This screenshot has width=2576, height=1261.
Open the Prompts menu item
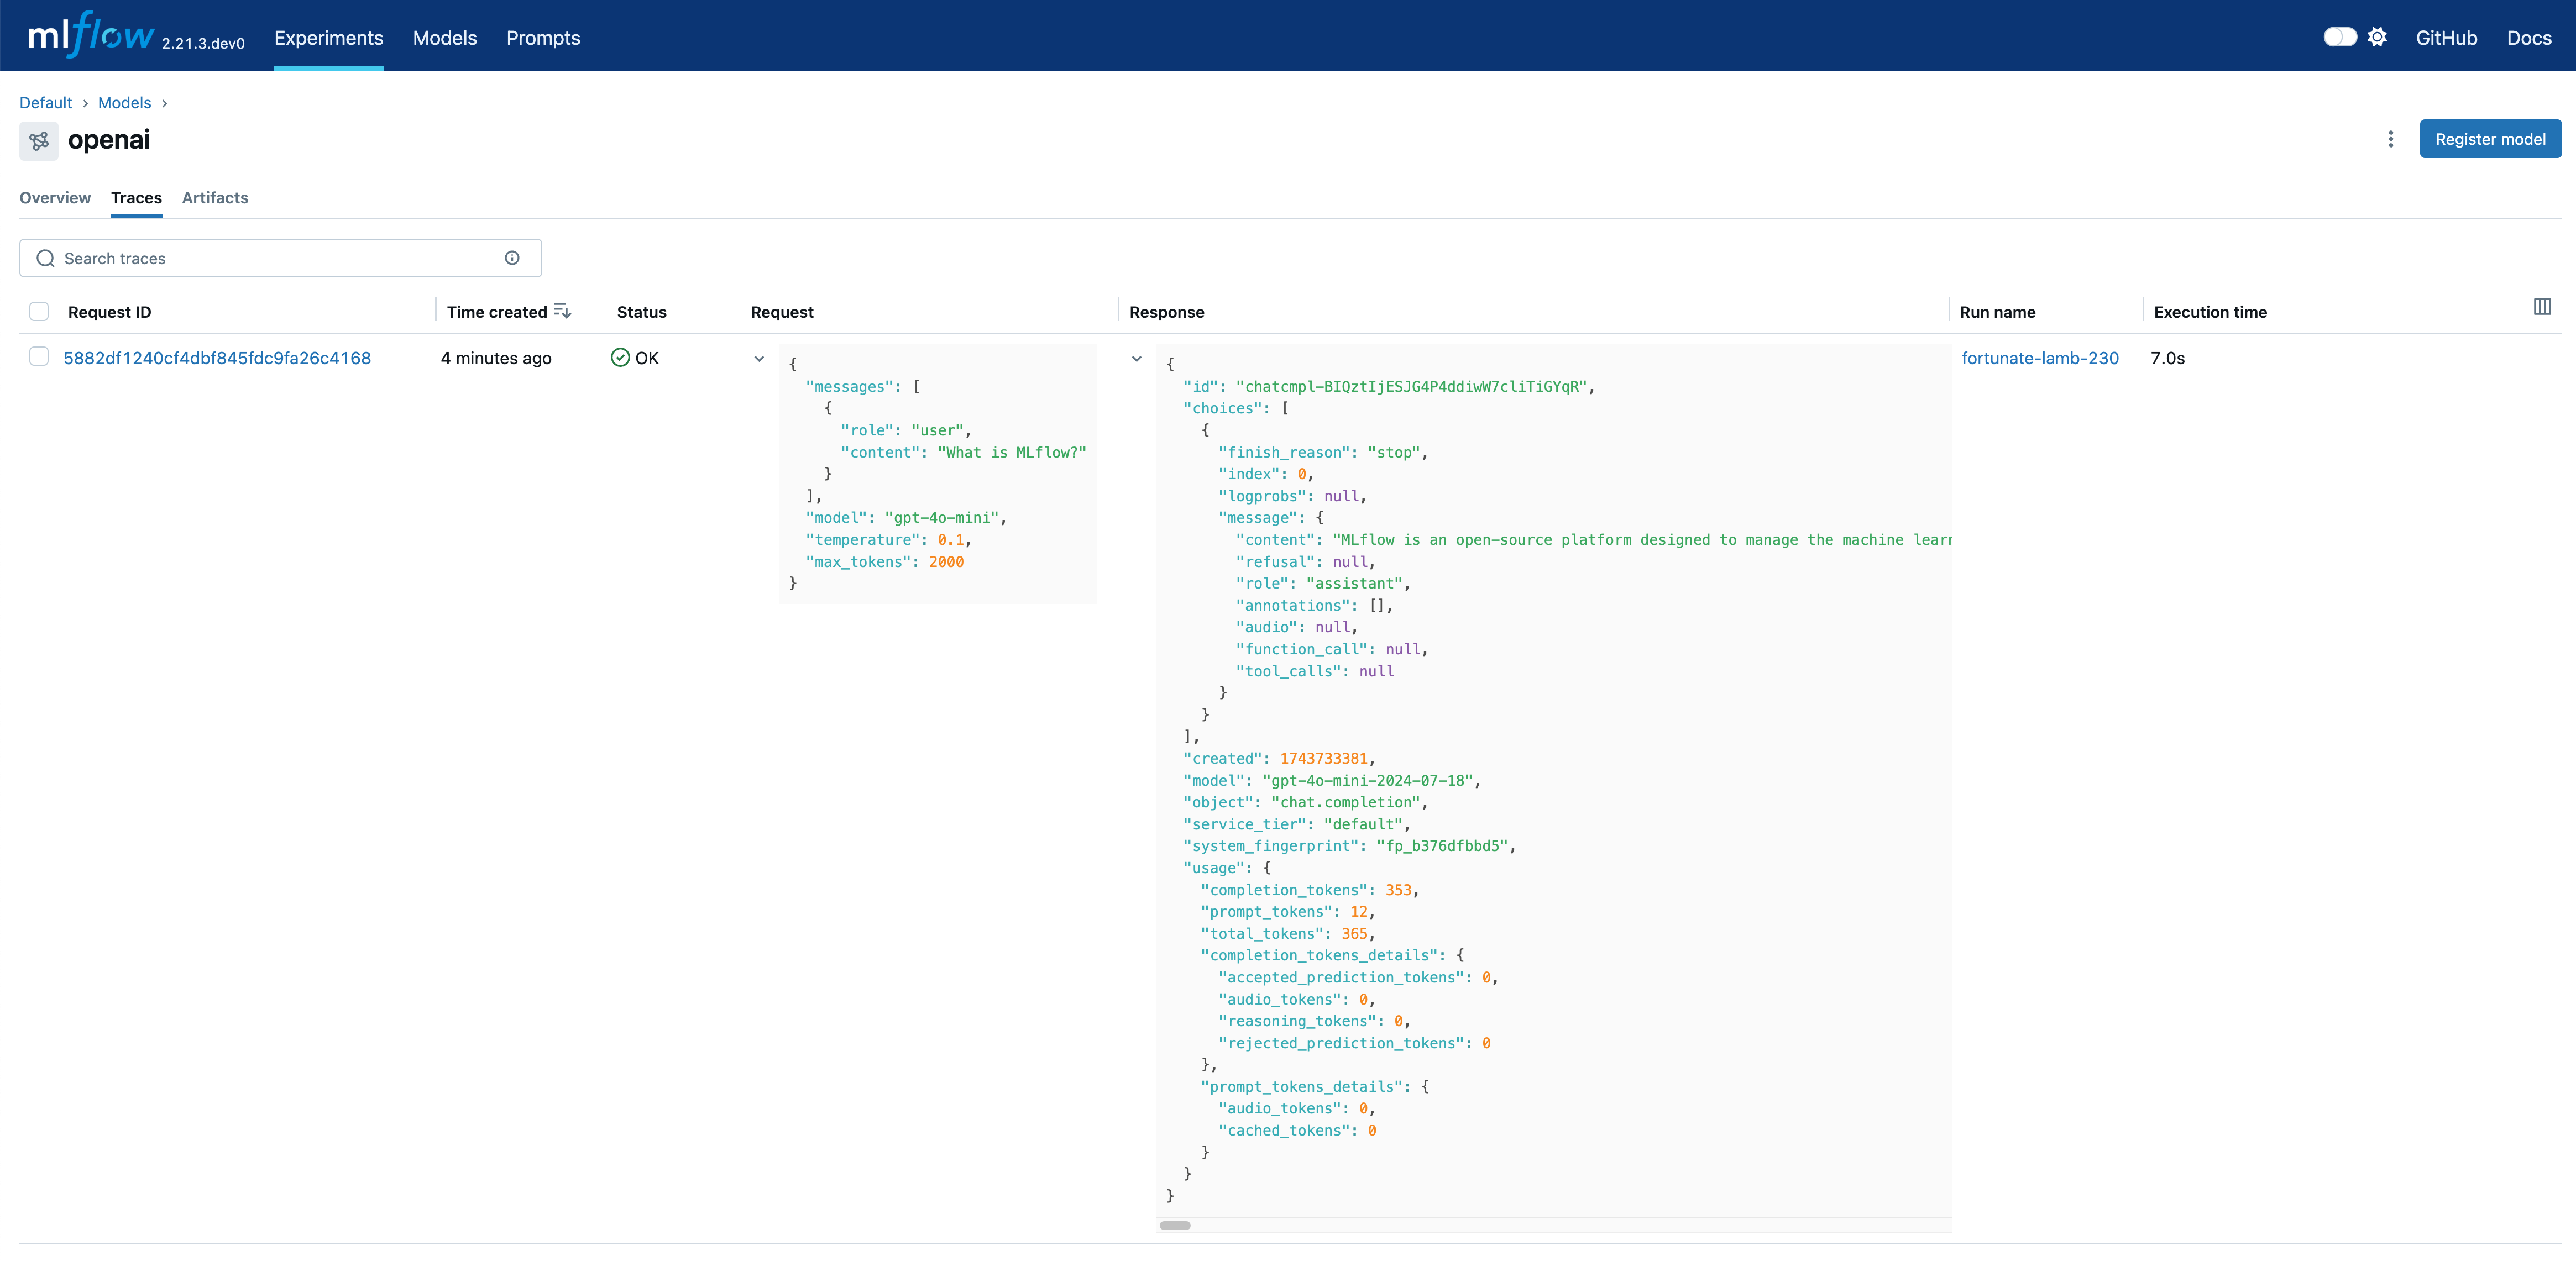(x=543, y=38)
